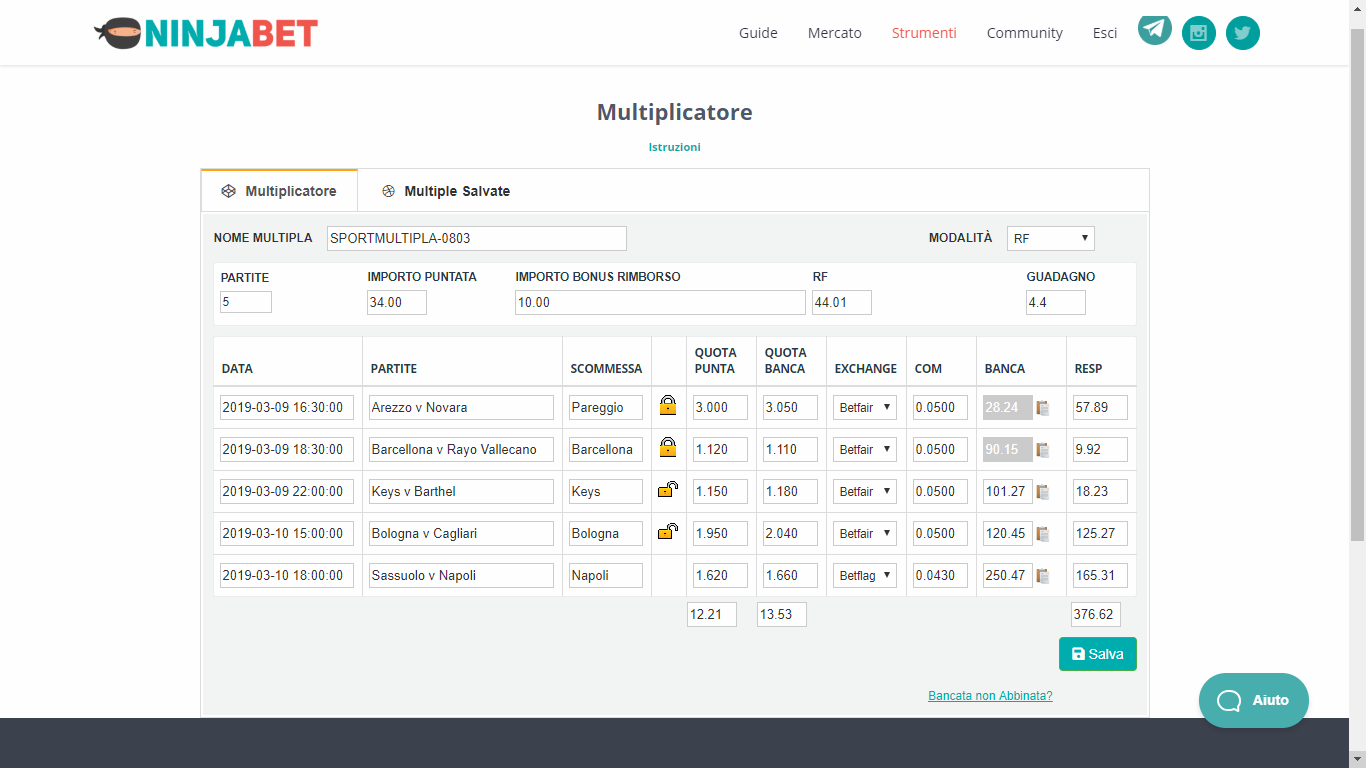The height and width of the screenshot is (768, 1366).
Task: Toggle open padlock on Bologna v Cagliari row
Action: [668, 532]
